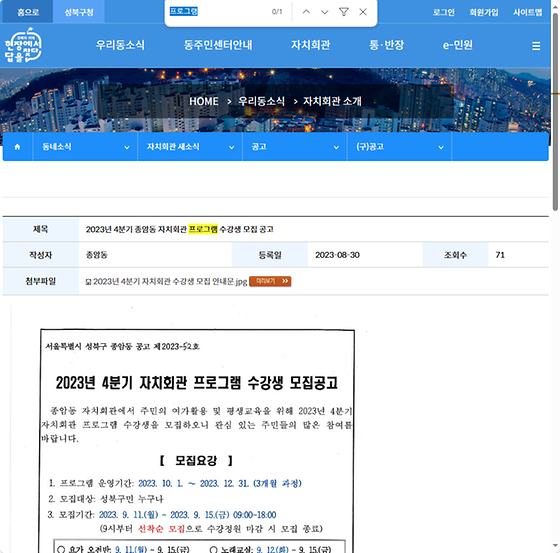The height and width of the screenshot is (553, 560).
Task: Expand 동네소식 dropdown
Action: [85, 147]
